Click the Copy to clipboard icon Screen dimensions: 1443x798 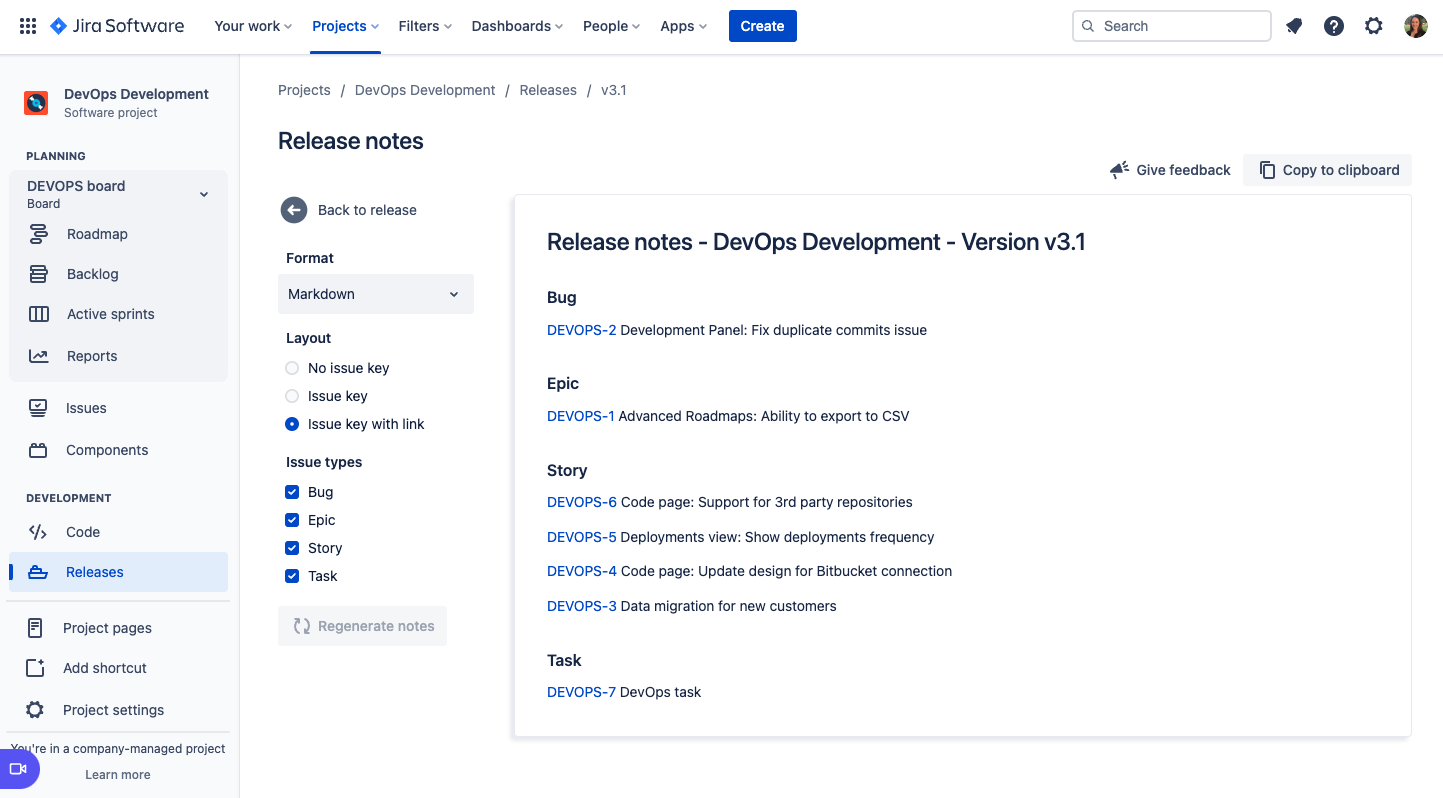tap(1267, 170)
